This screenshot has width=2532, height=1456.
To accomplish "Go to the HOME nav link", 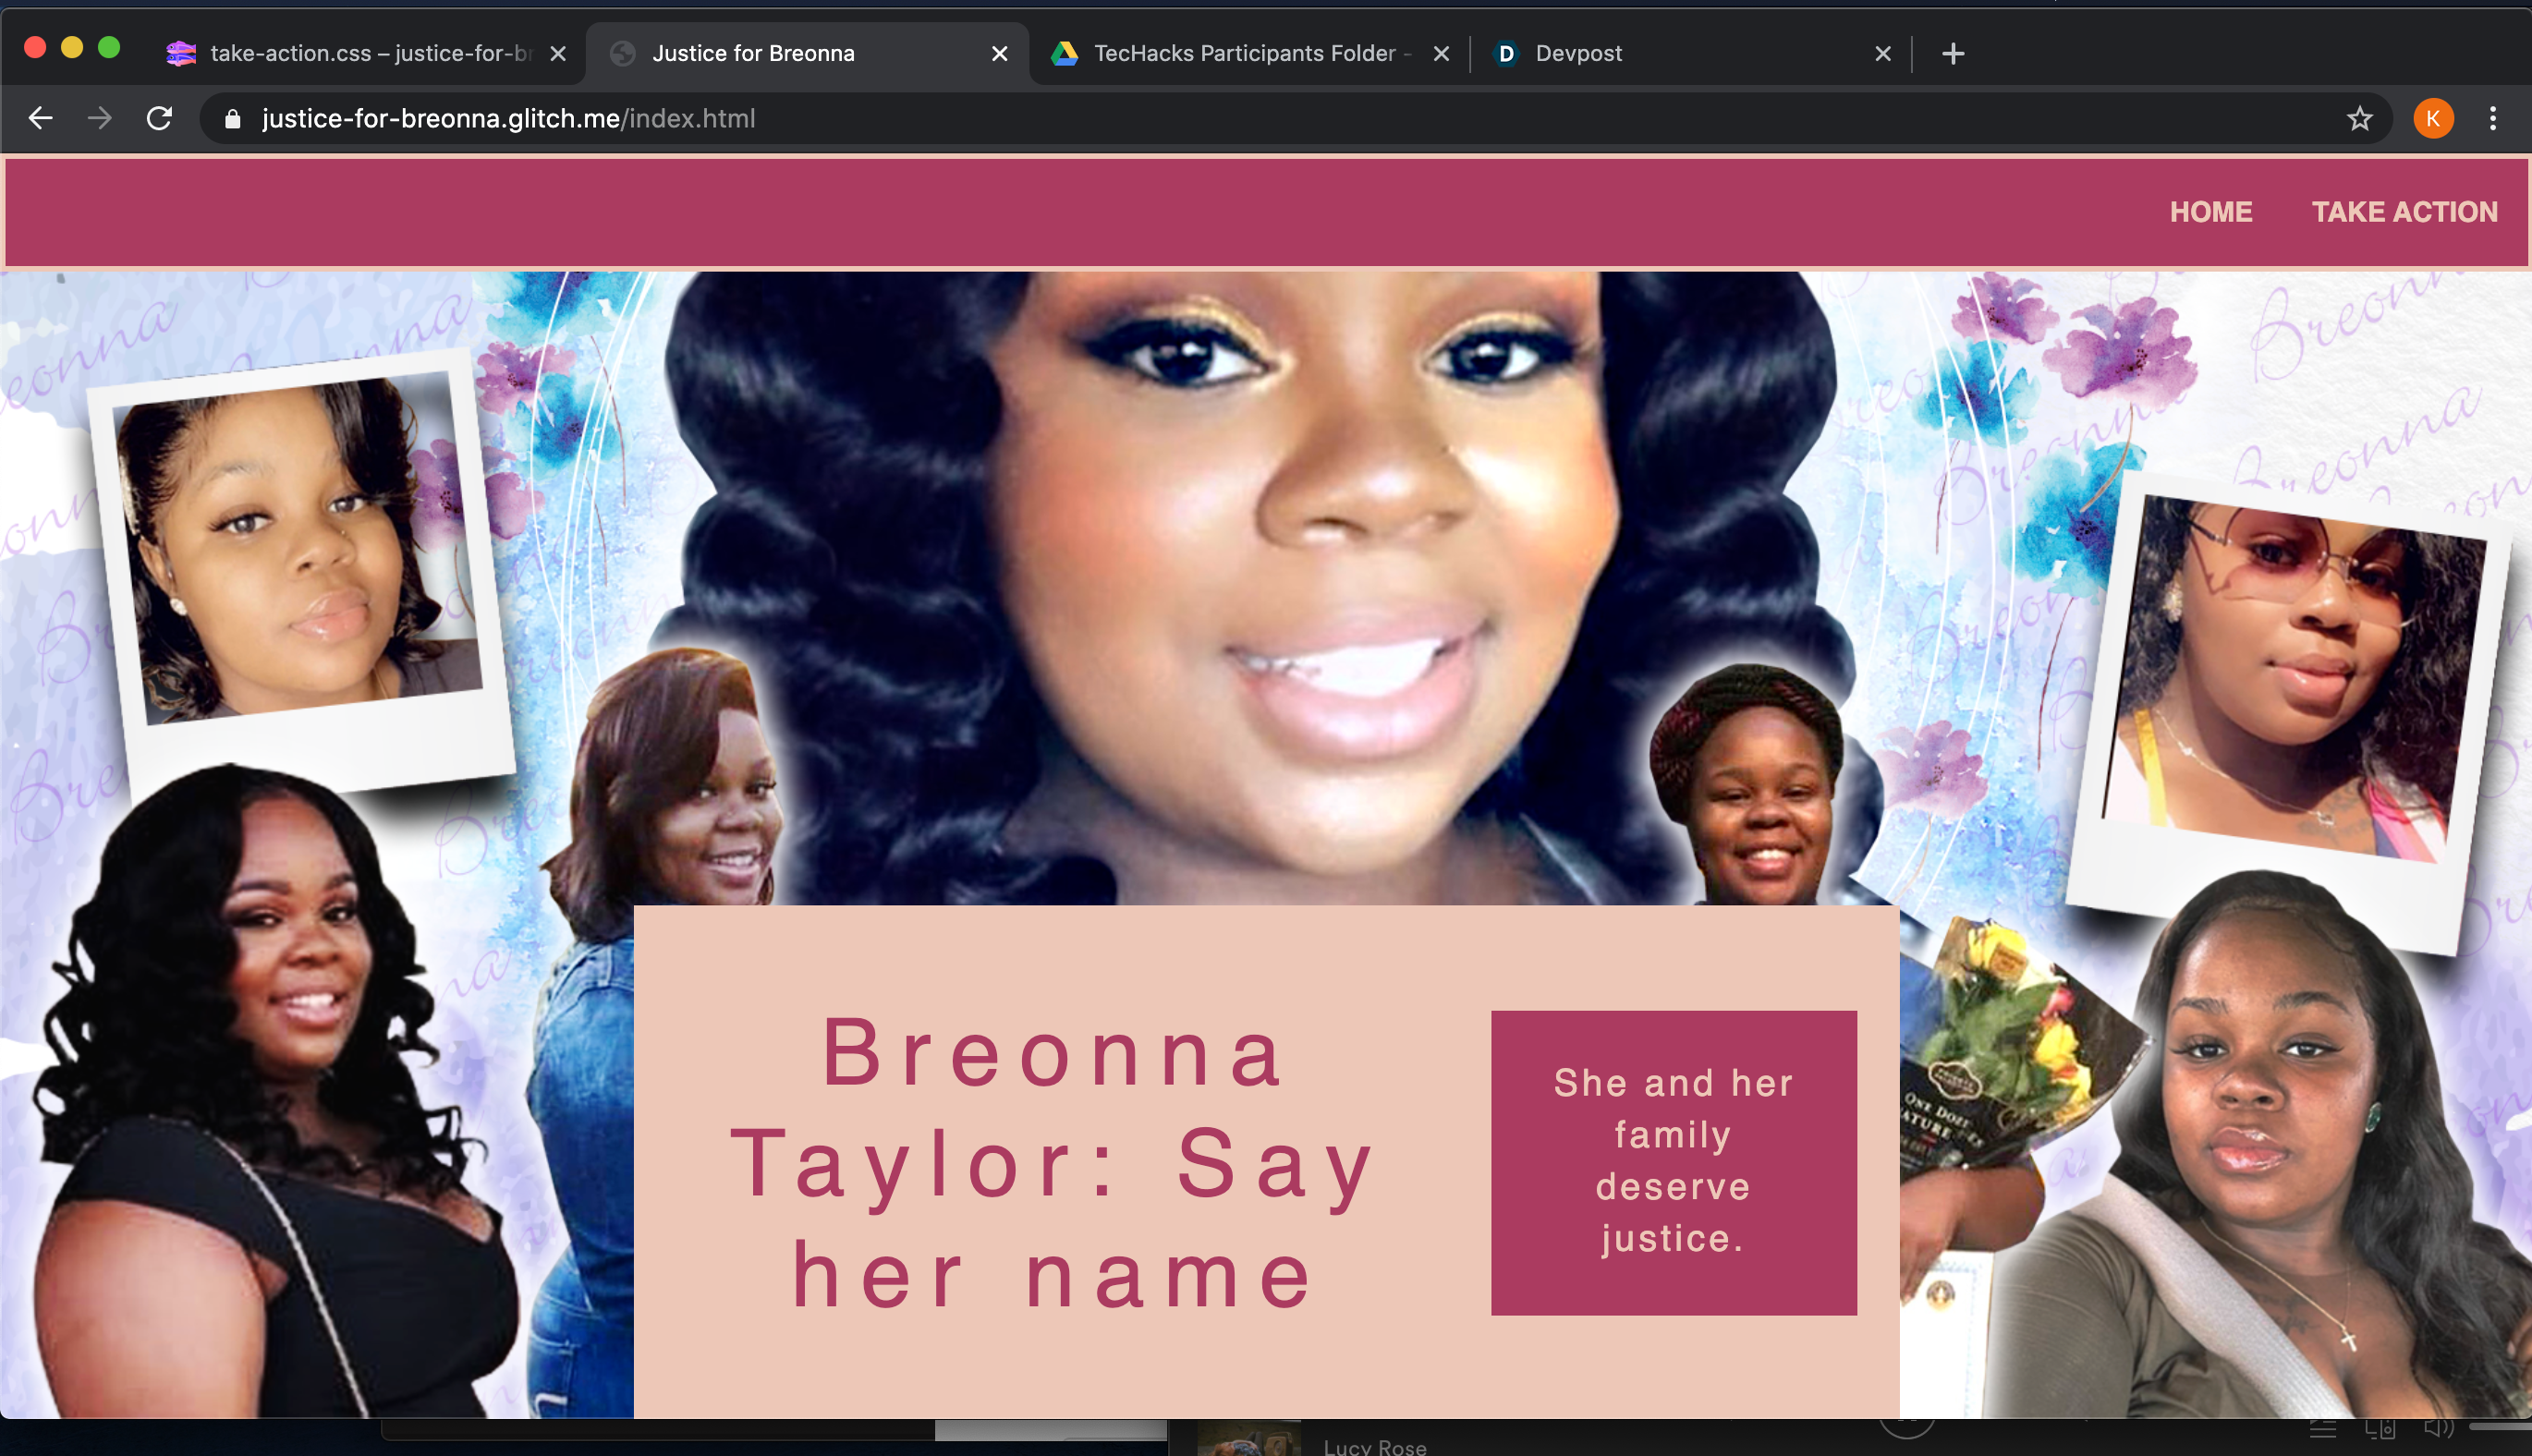I will [2210, 212].
